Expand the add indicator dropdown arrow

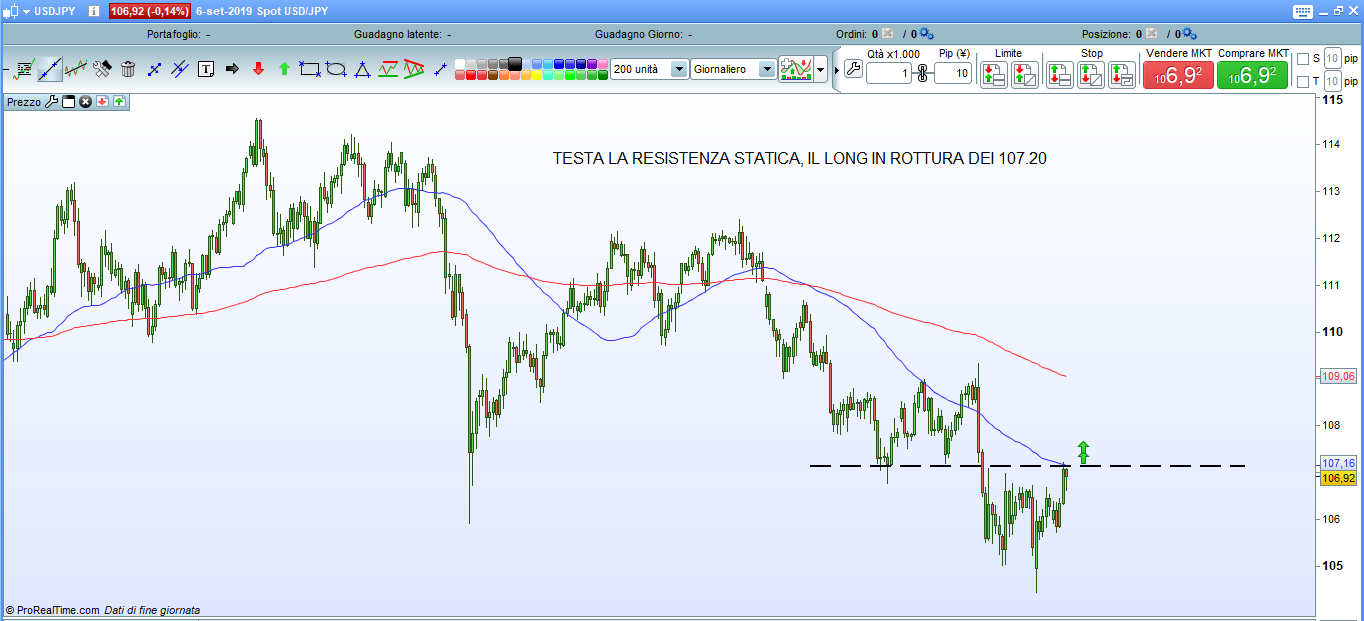point(821,69)
